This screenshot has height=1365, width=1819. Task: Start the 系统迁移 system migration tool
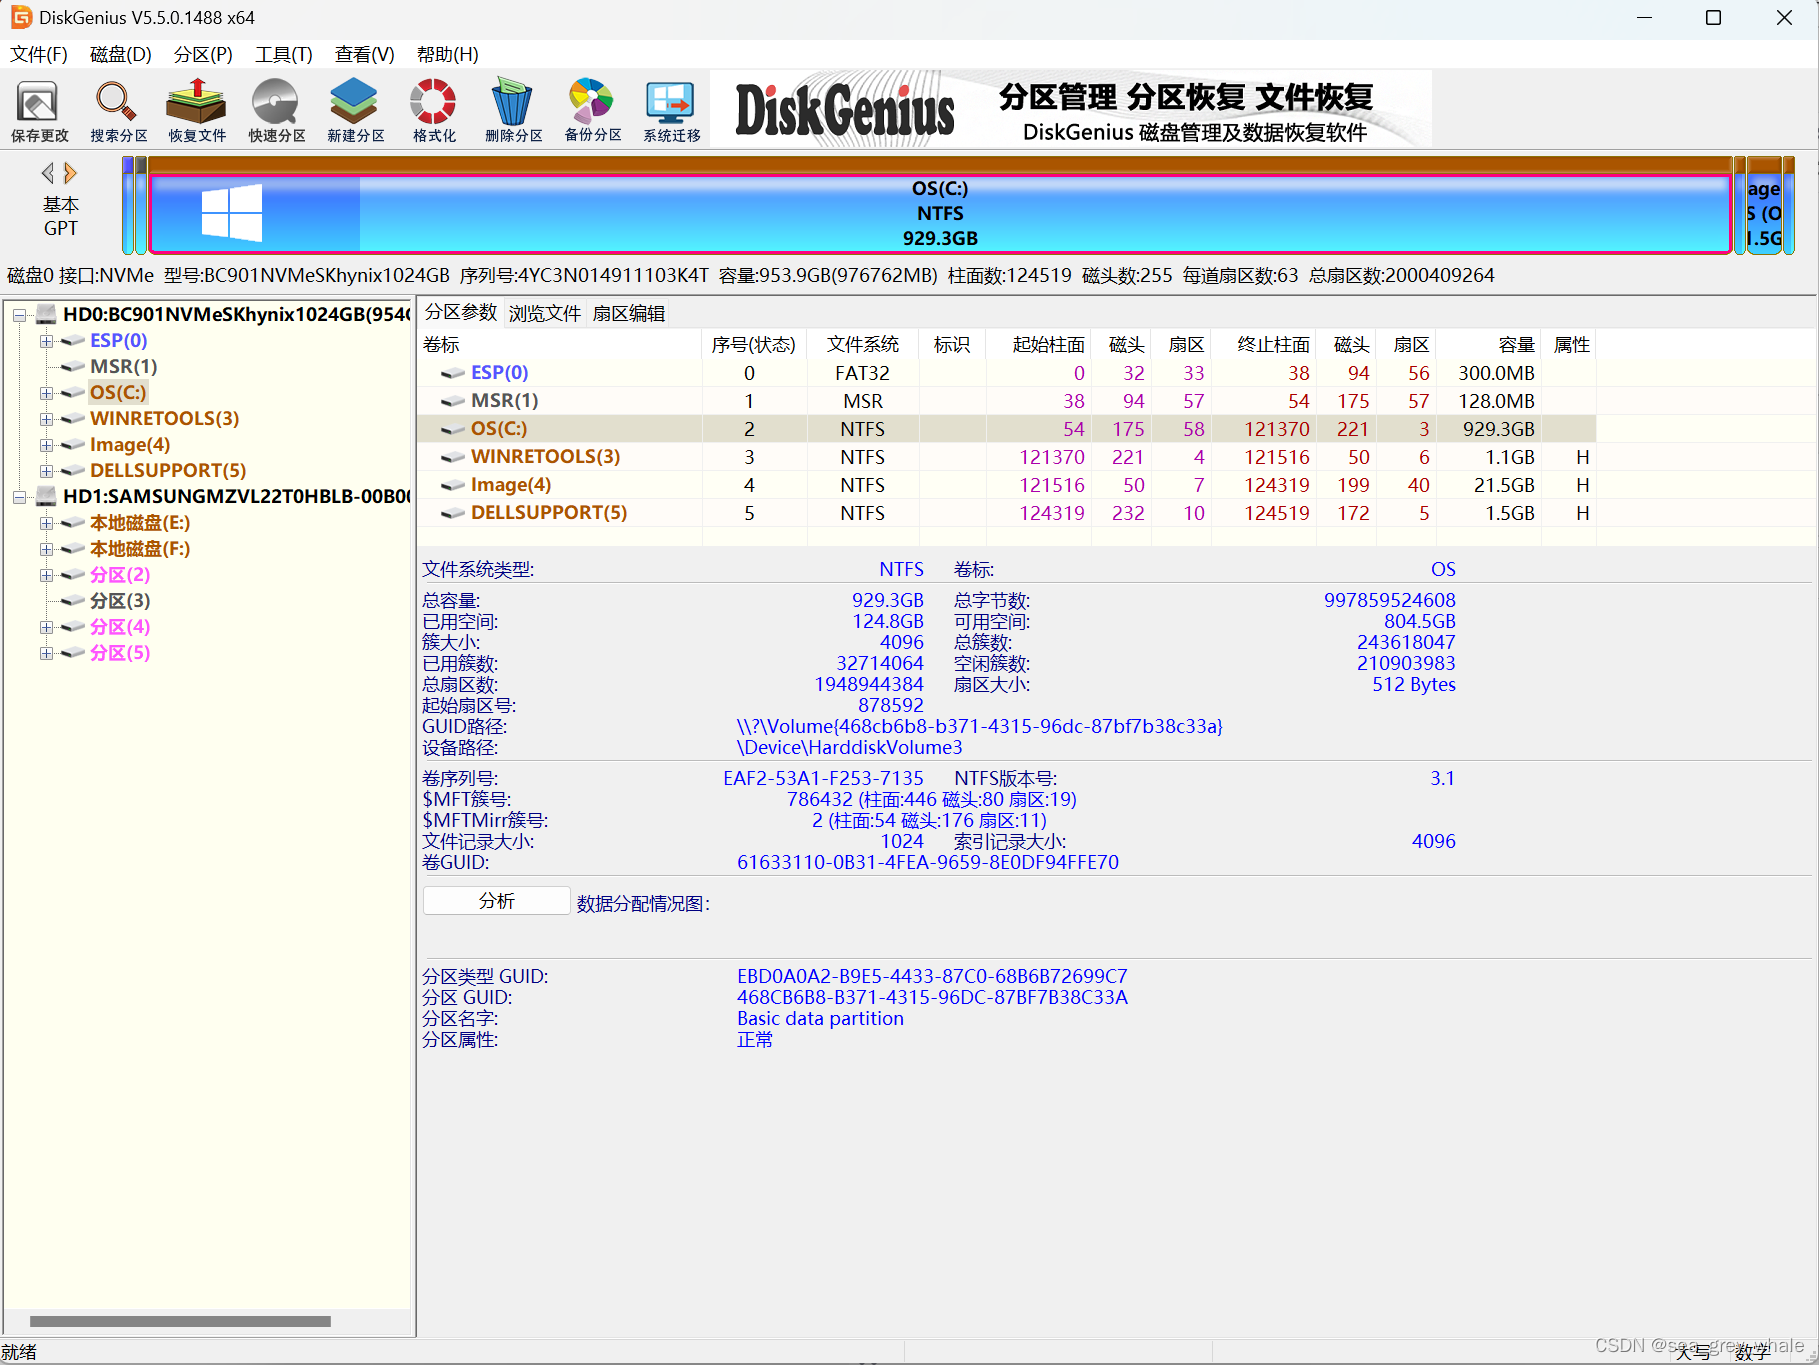coord(670,110)
